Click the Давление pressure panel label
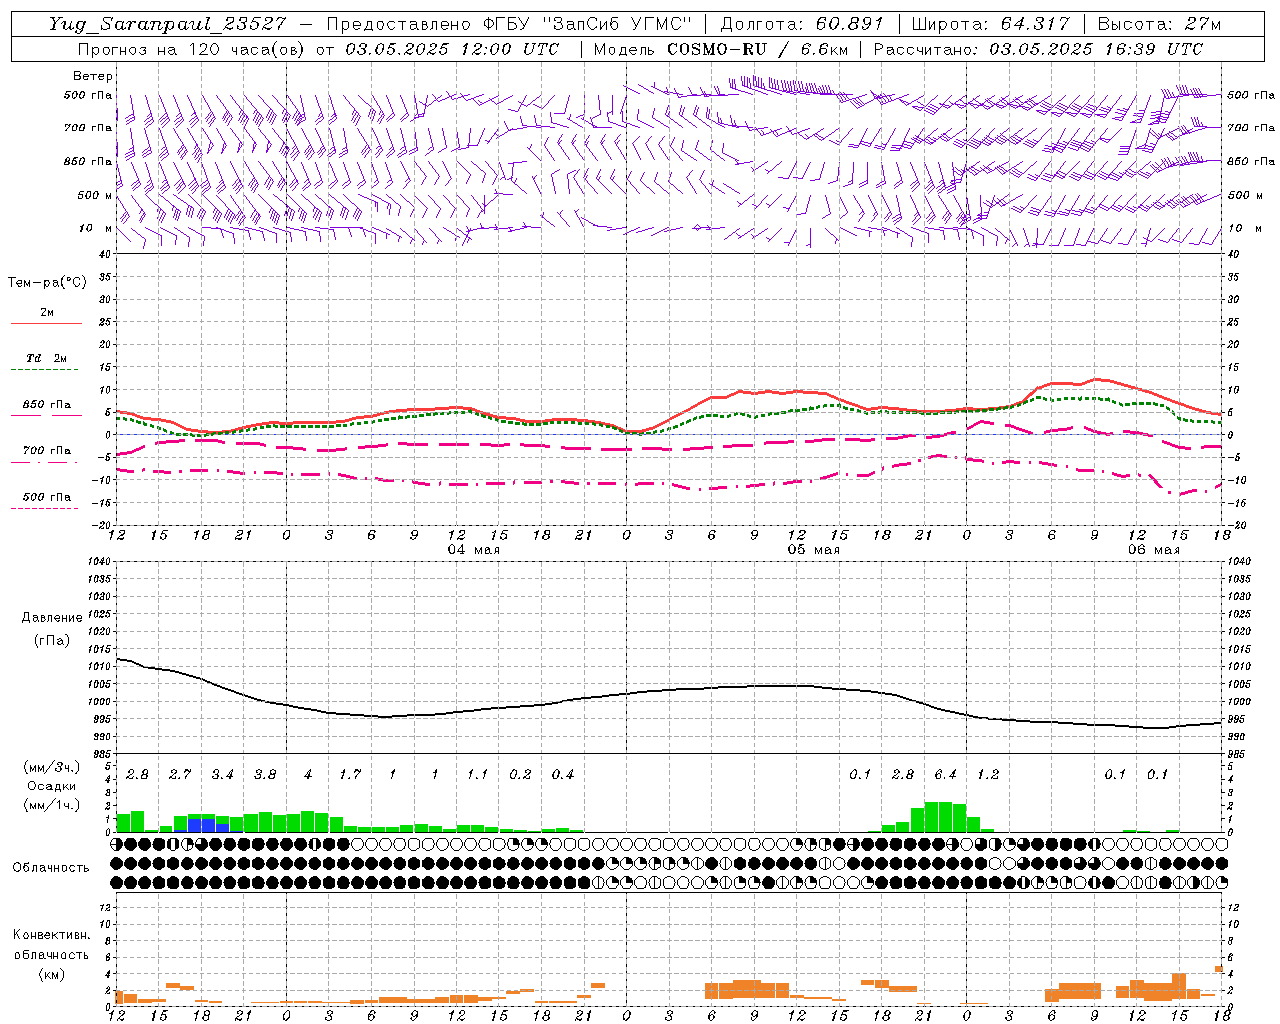Viewport: 1280px width, 1024px height. click(52, 618)
